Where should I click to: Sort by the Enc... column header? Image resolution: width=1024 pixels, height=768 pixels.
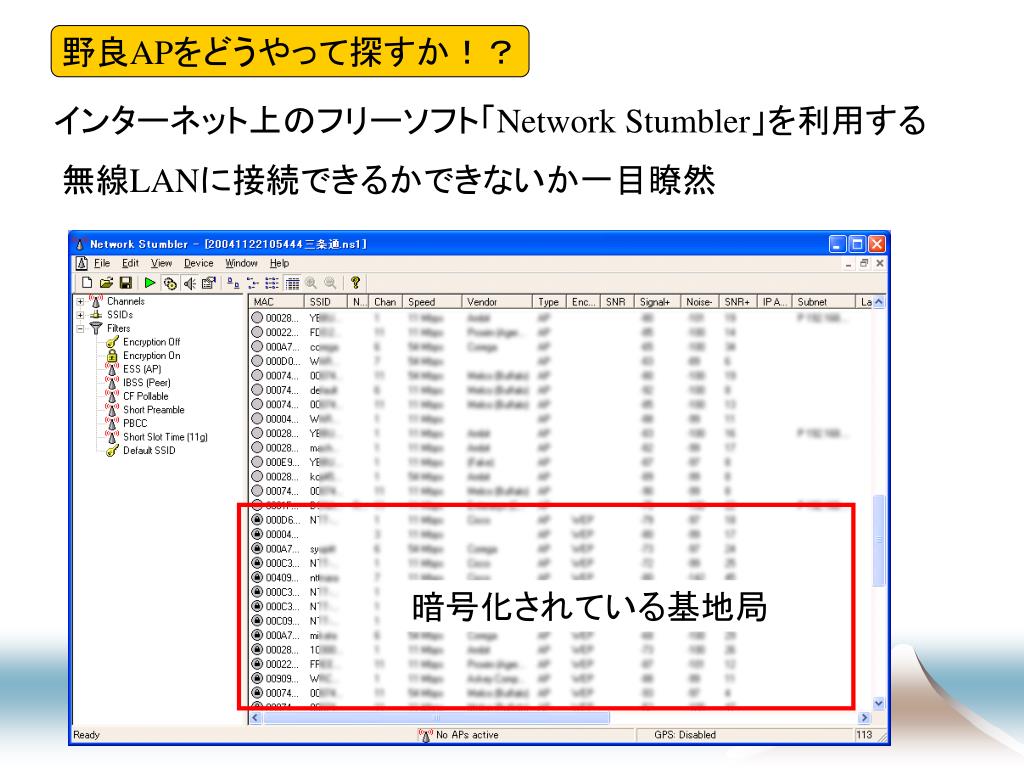coord(583,302)
